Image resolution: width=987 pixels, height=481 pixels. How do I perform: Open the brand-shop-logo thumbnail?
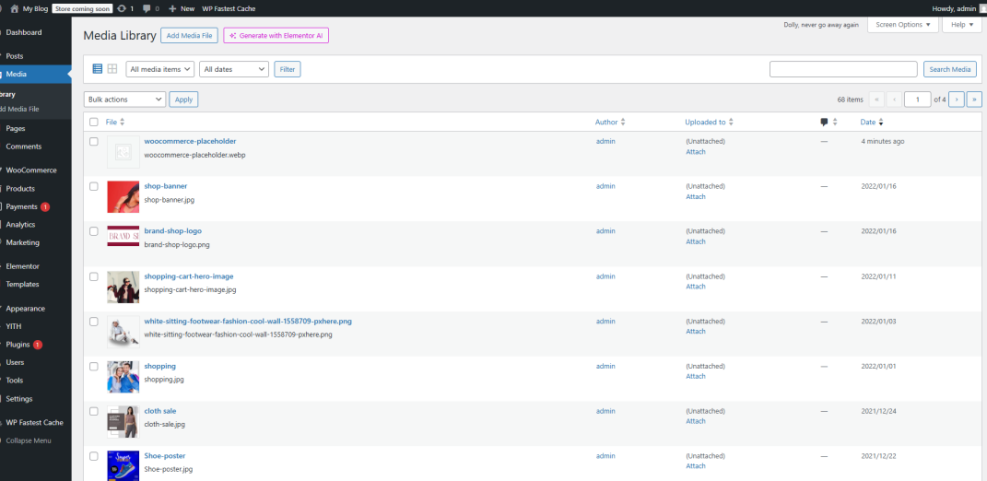[123, 236]
